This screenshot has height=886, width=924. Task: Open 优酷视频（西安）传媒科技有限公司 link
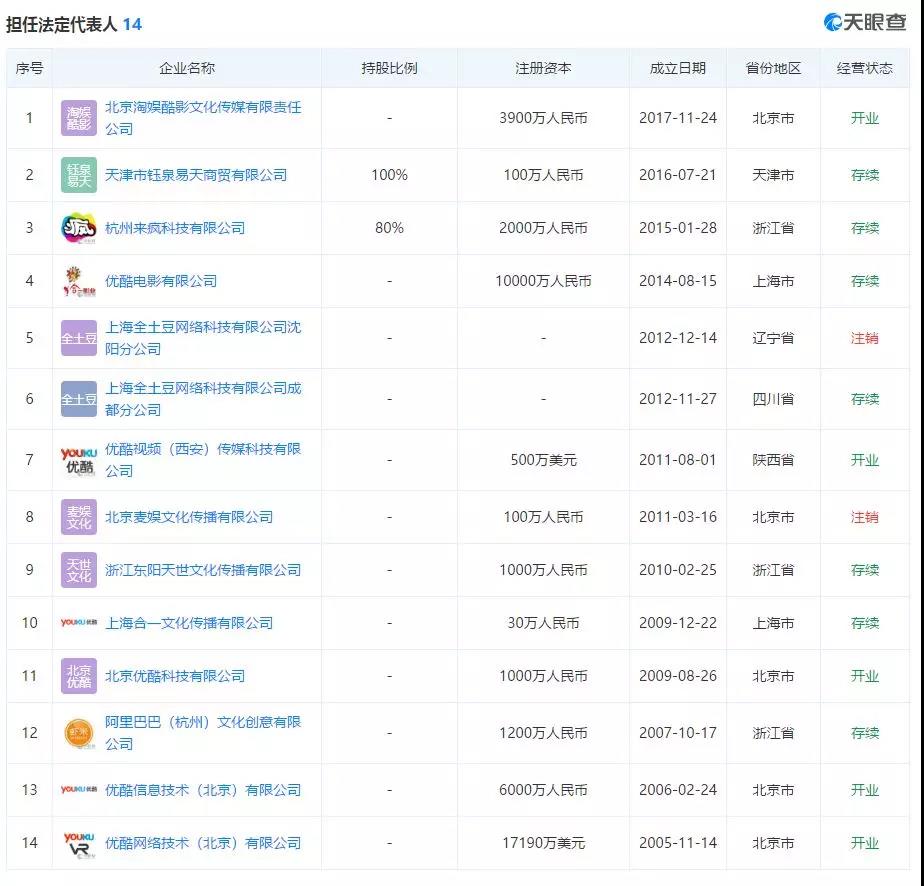click(x=203, y=460)
